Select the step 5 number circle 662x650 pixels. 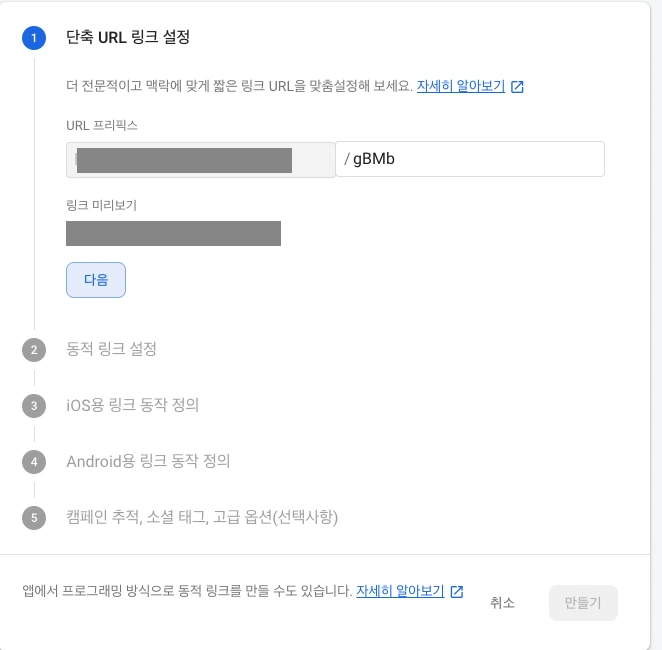[34, 517]
